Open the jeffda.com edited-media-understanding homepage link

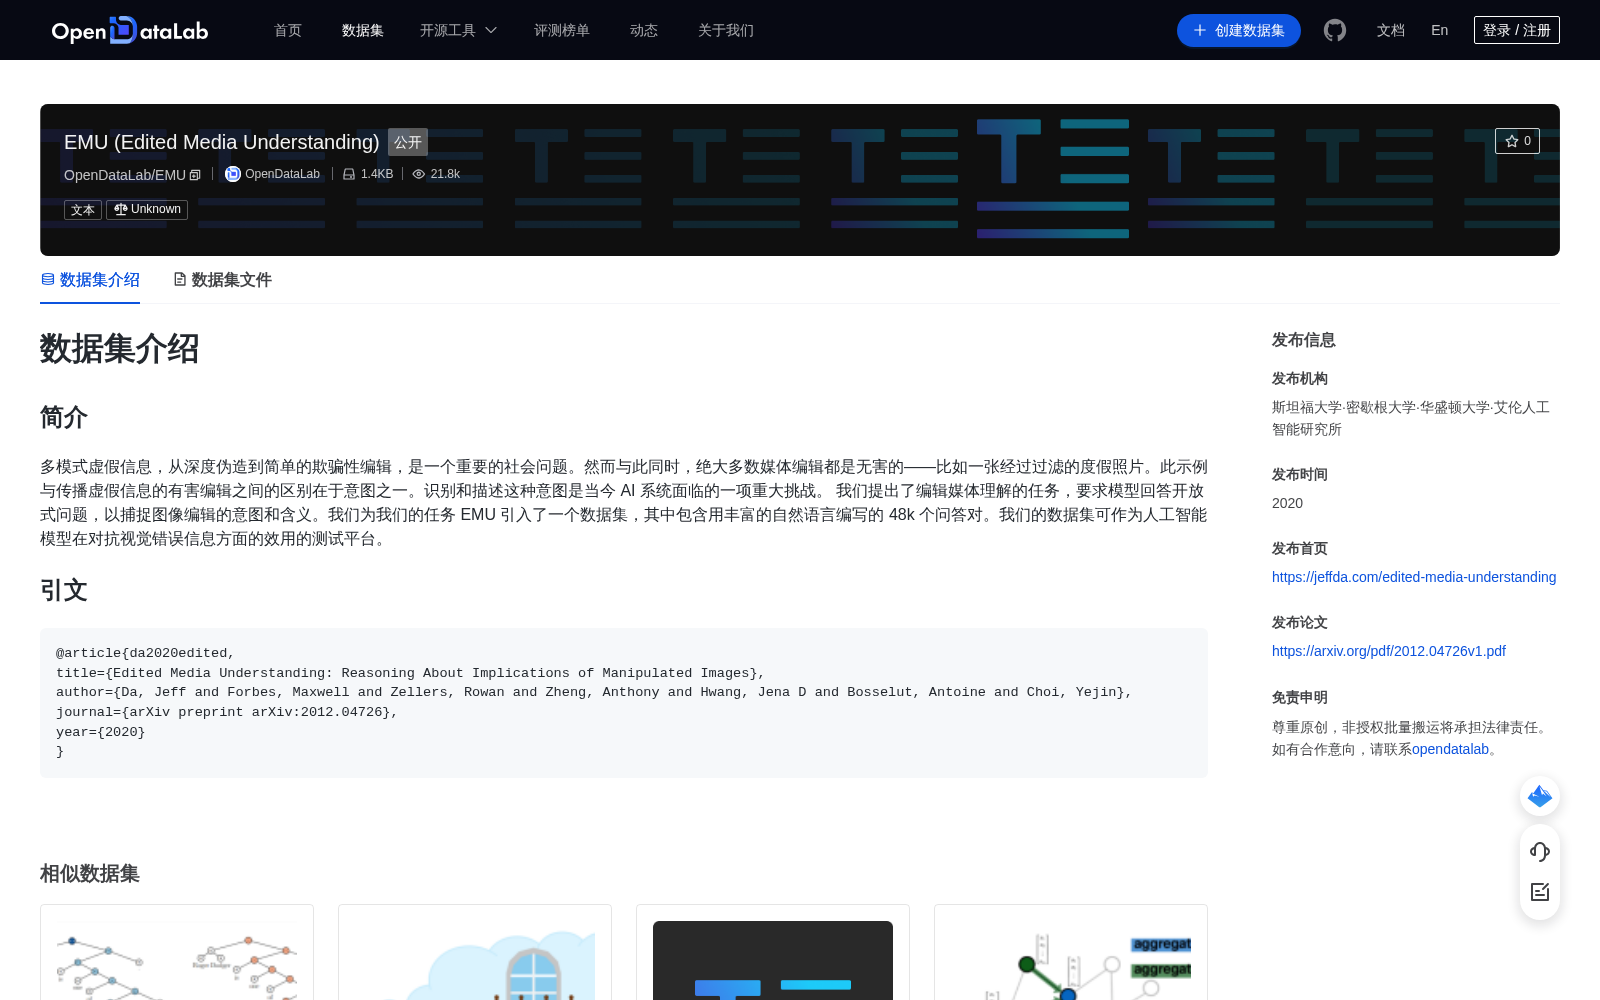point(1414,577)
